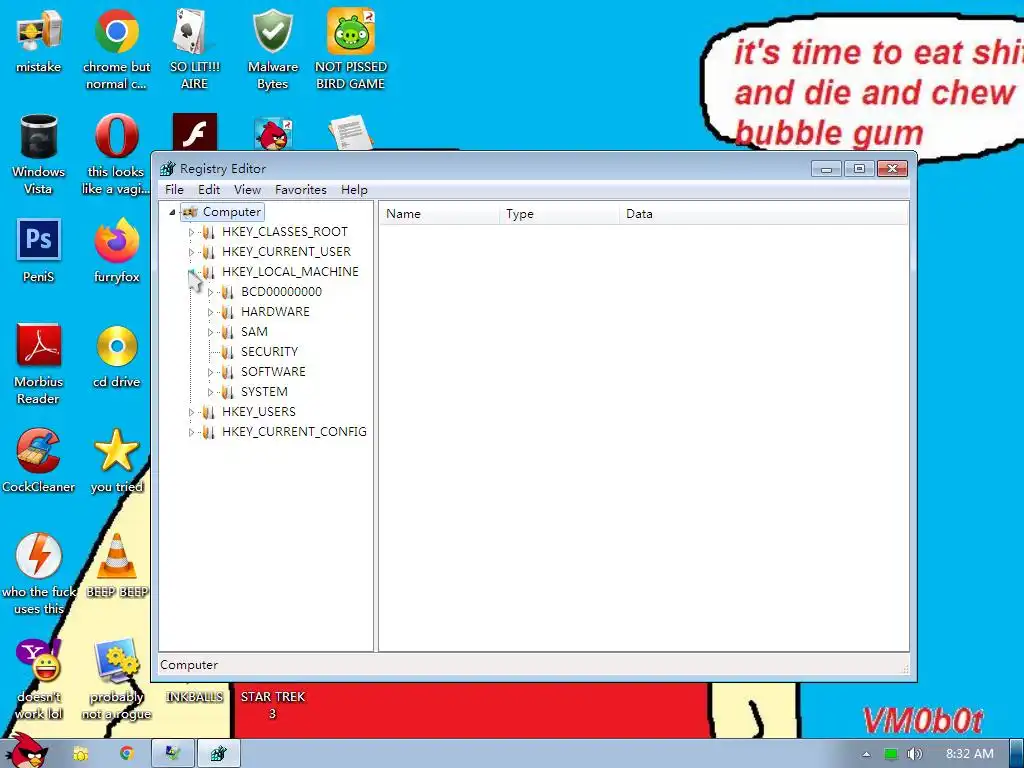Click the taskbar button left of Registry Editor
This screenshot has height=768, width=1024.
(173, 754)
